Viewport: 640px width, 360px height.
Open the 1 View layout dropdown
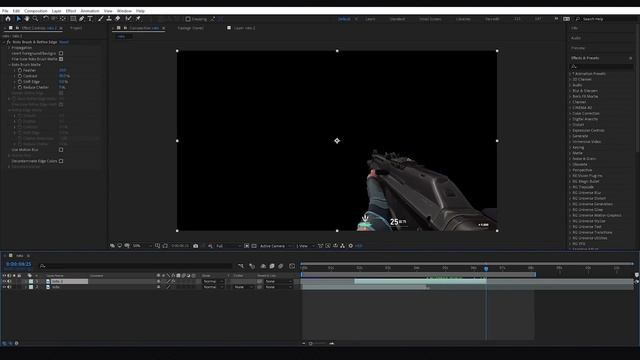click(305, 246)
